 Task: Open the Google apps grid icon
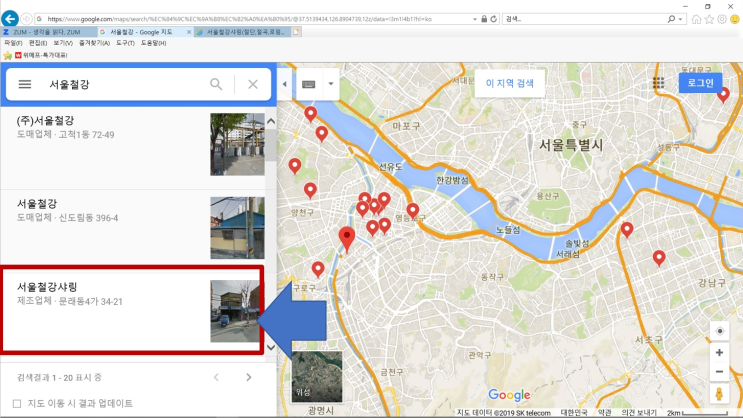[x=659, y=83]
